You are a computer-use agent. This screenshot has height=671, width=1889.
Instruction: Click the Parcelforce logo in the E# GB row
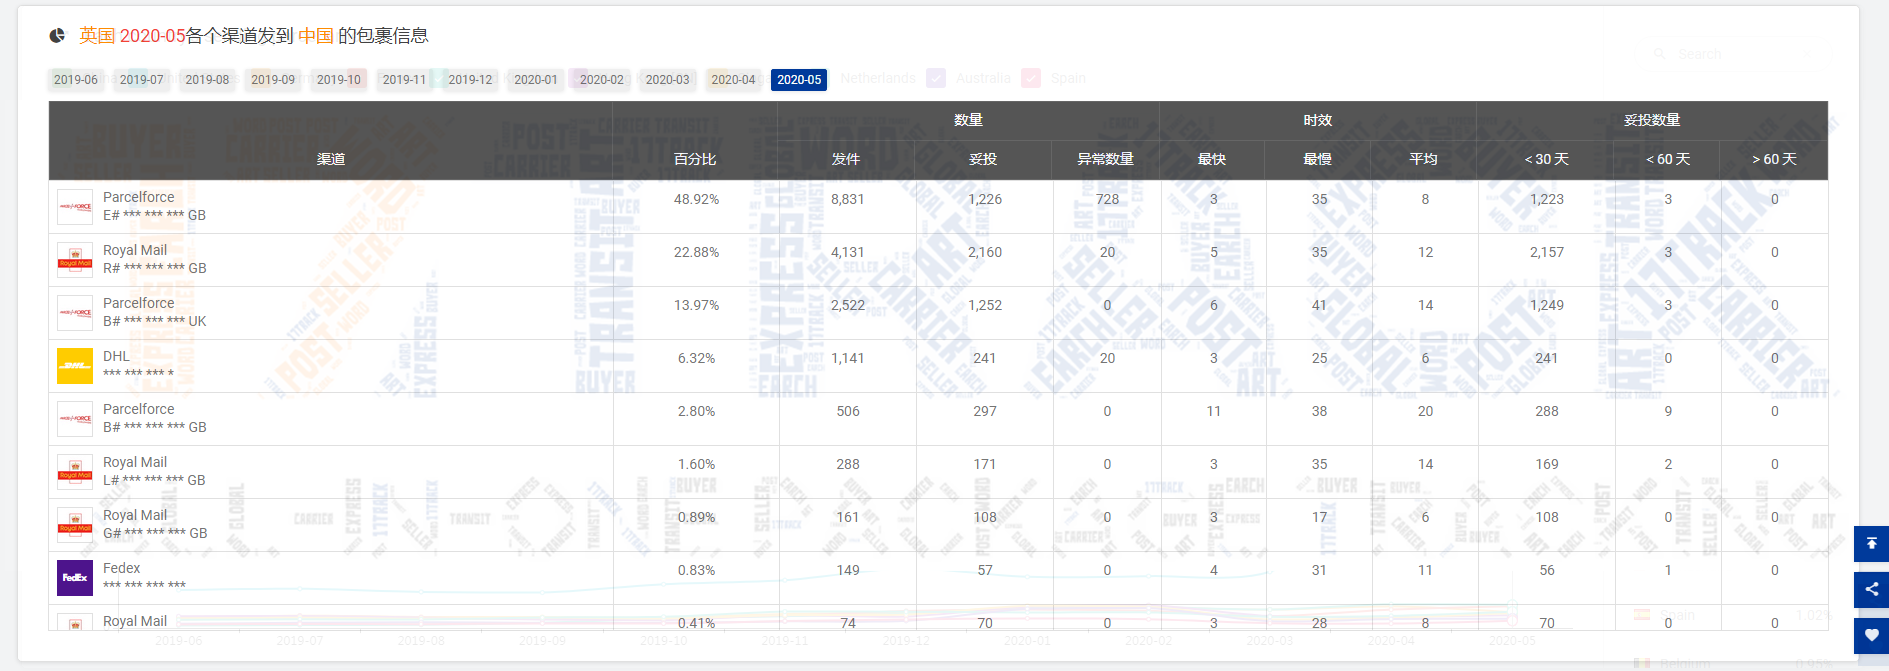tap(75, 207)
